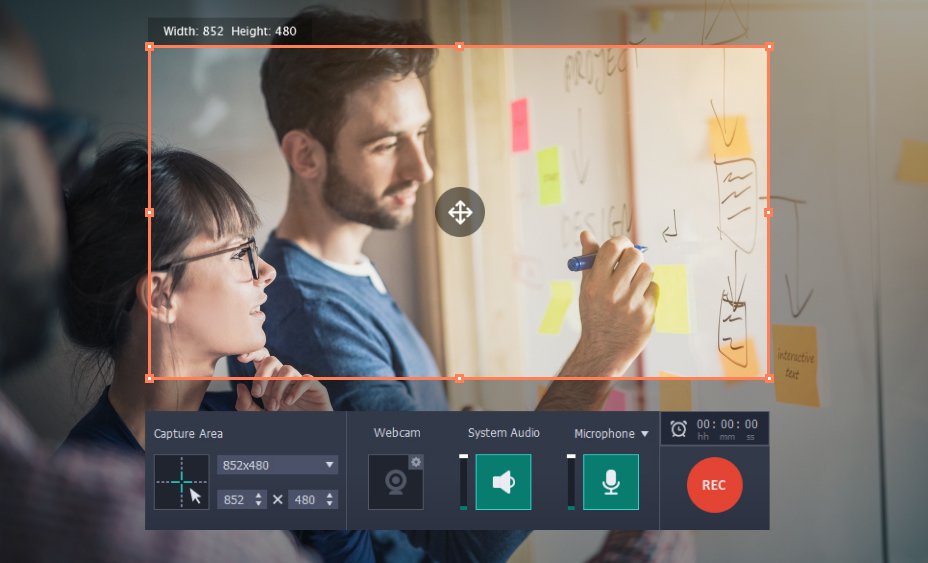This screenshot has height=563, width=928.
Task: Click the bottom-left capture frame handle
Action: tap(150, 378)
